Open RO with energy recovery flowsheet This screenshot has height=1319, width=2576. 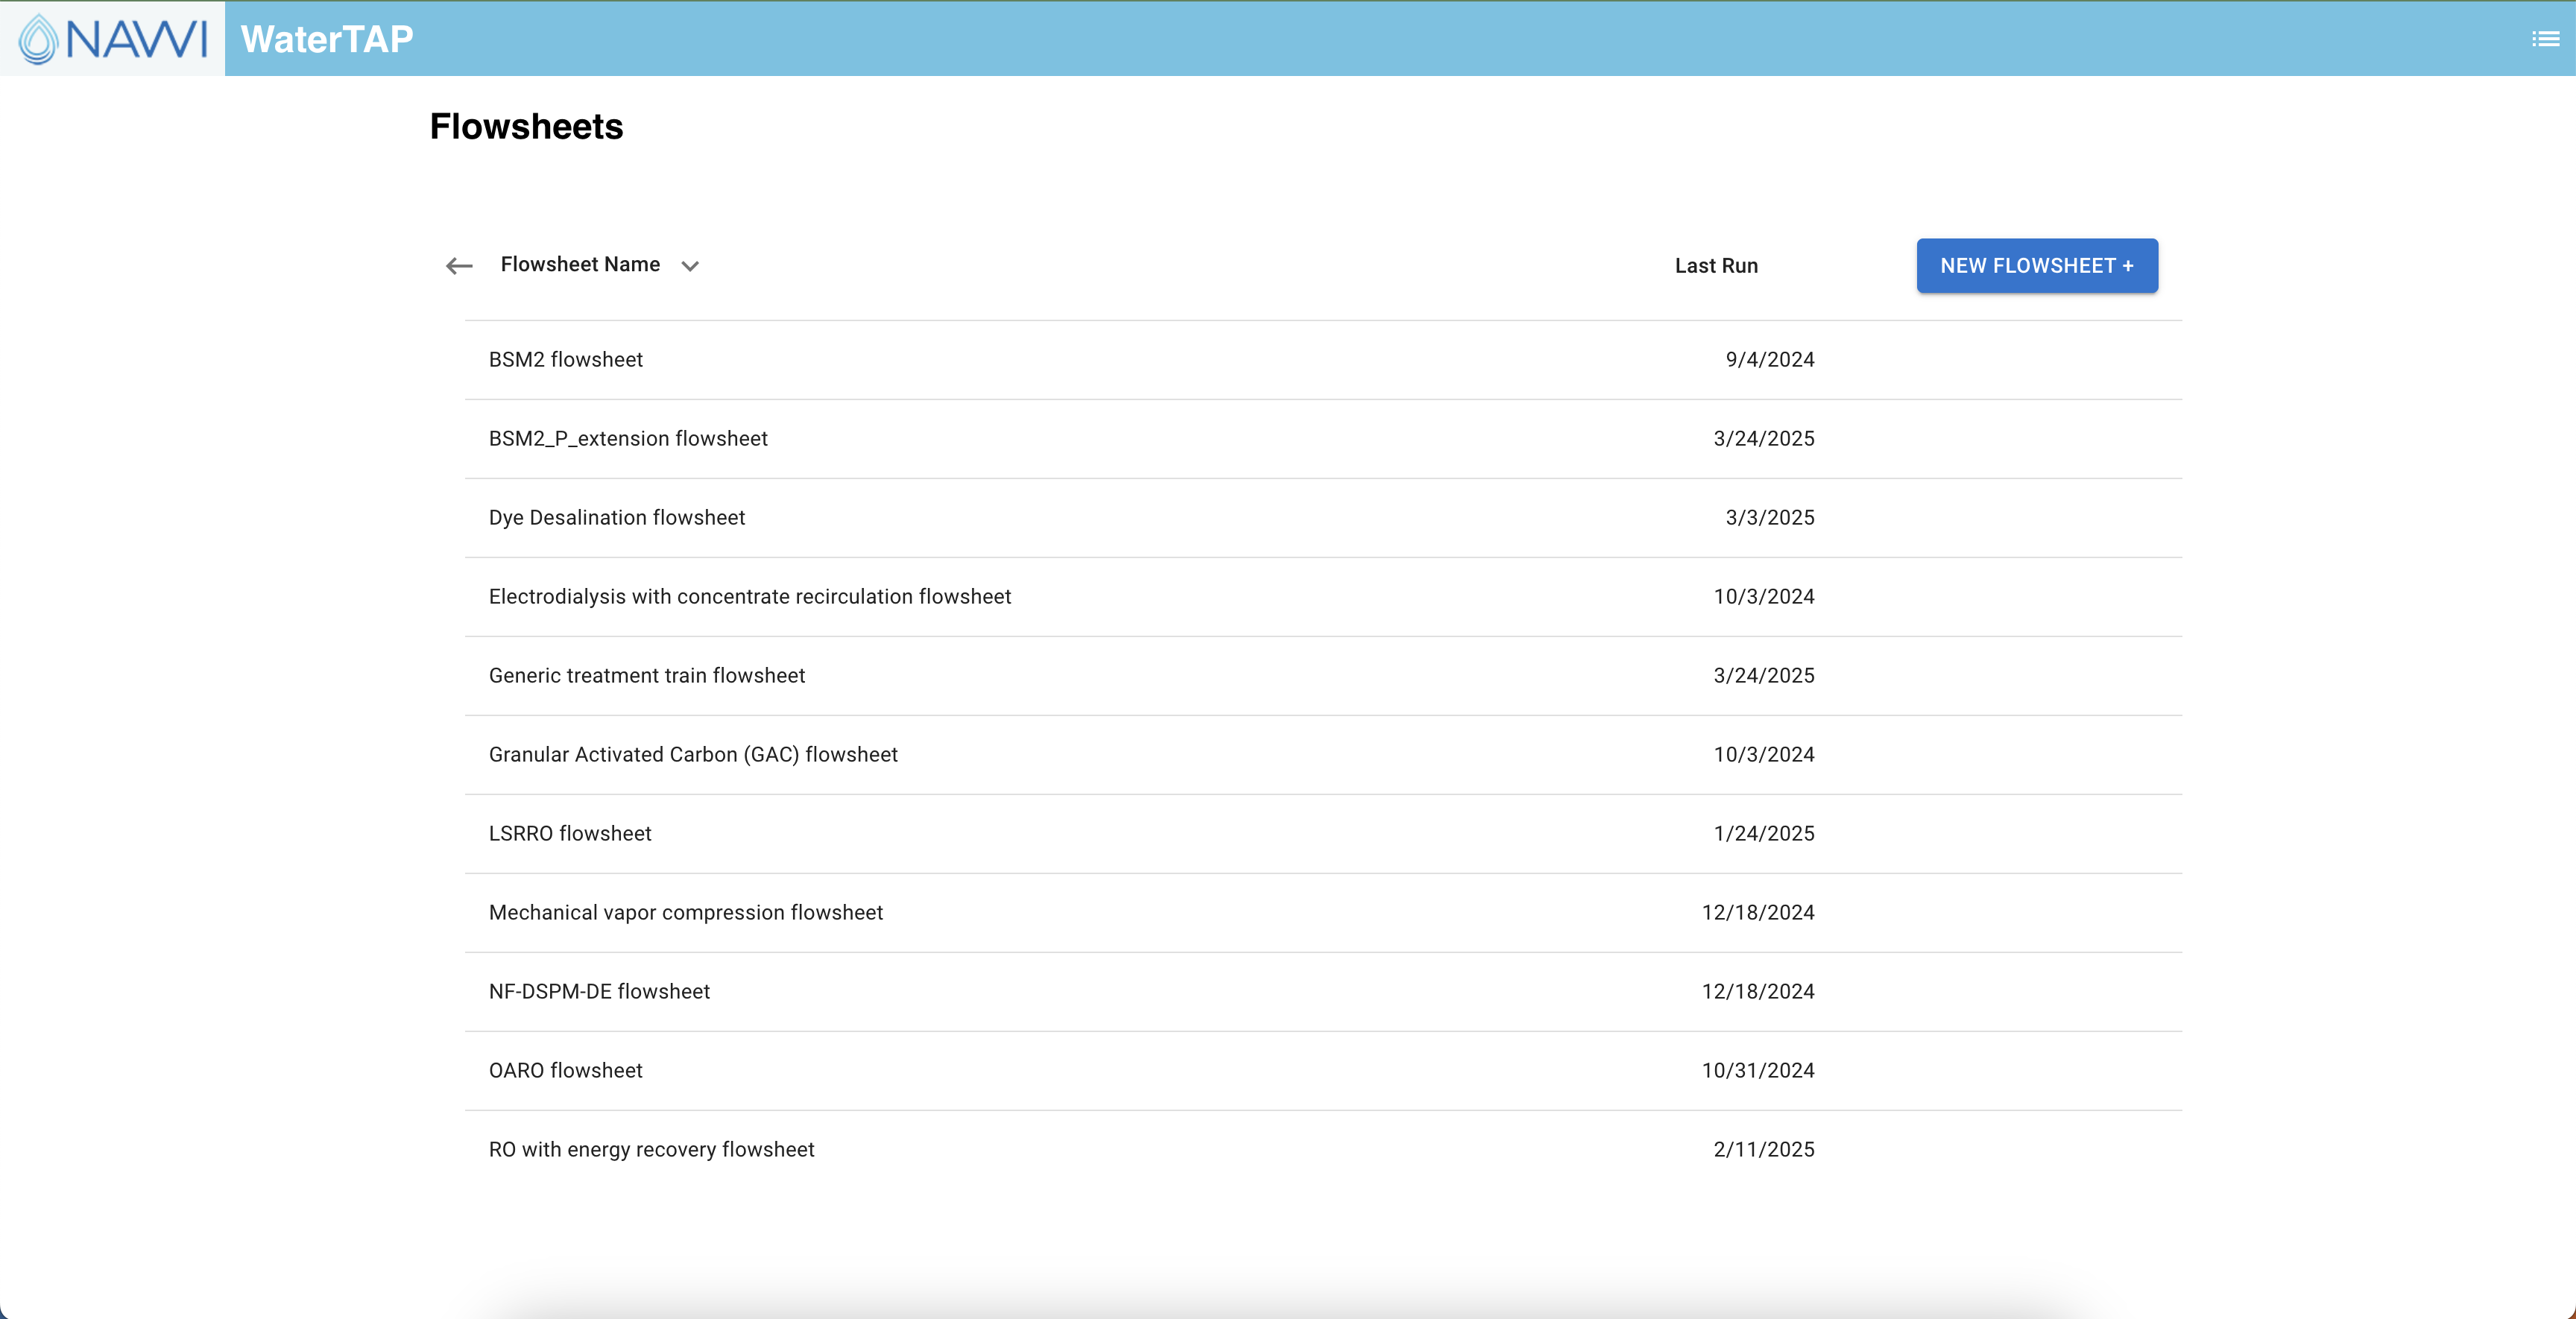[1323, 1150]
